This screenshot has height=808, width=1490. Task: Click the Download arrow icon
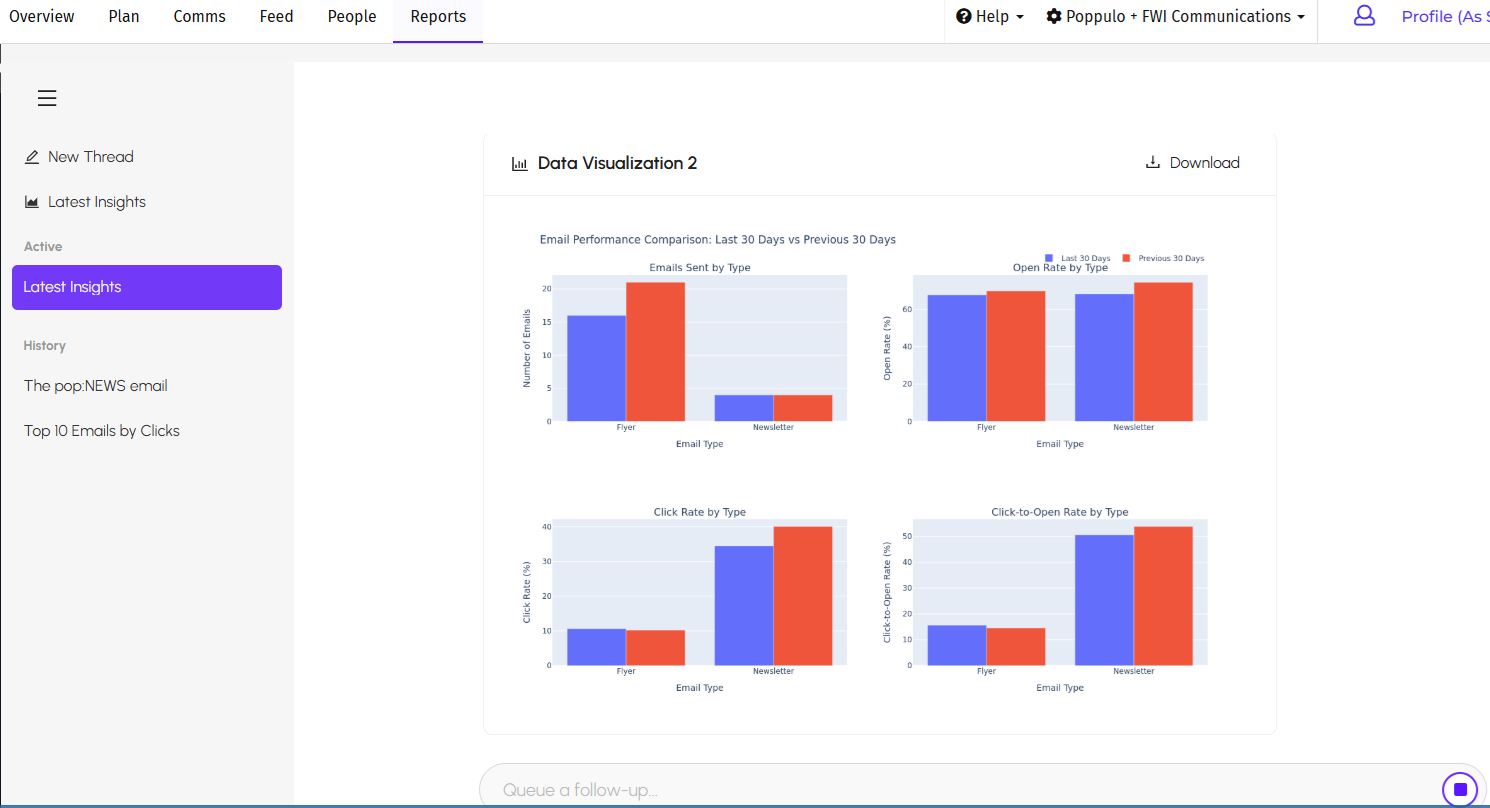[1153, 163]
